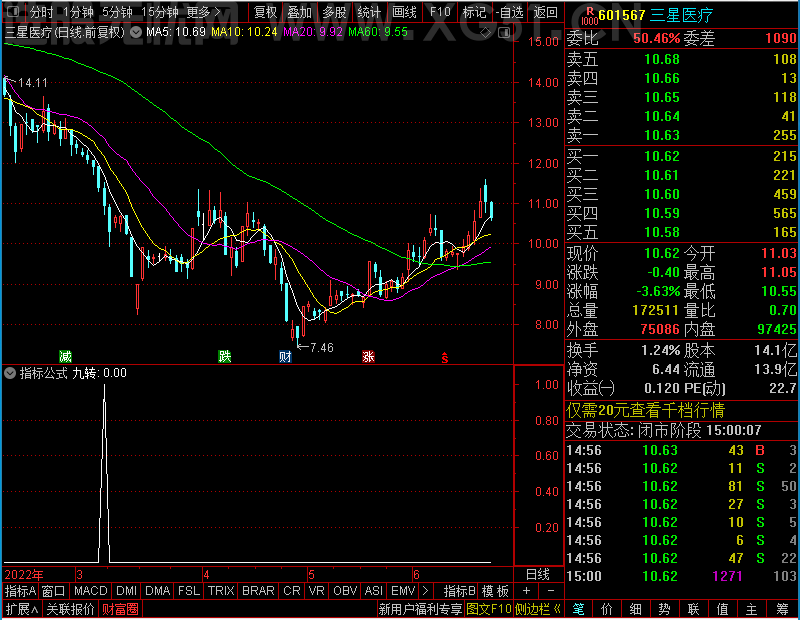This screenshot has width=800, height=620.
Task: Zoom out chart with minus button
Action: 551,591
